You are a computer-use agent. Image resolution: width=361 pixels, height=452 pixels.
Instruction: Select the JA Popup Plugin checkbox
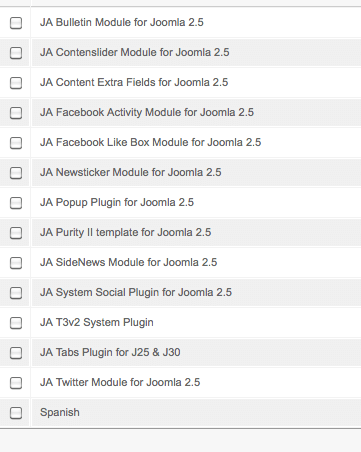click(x=16, y=203)
